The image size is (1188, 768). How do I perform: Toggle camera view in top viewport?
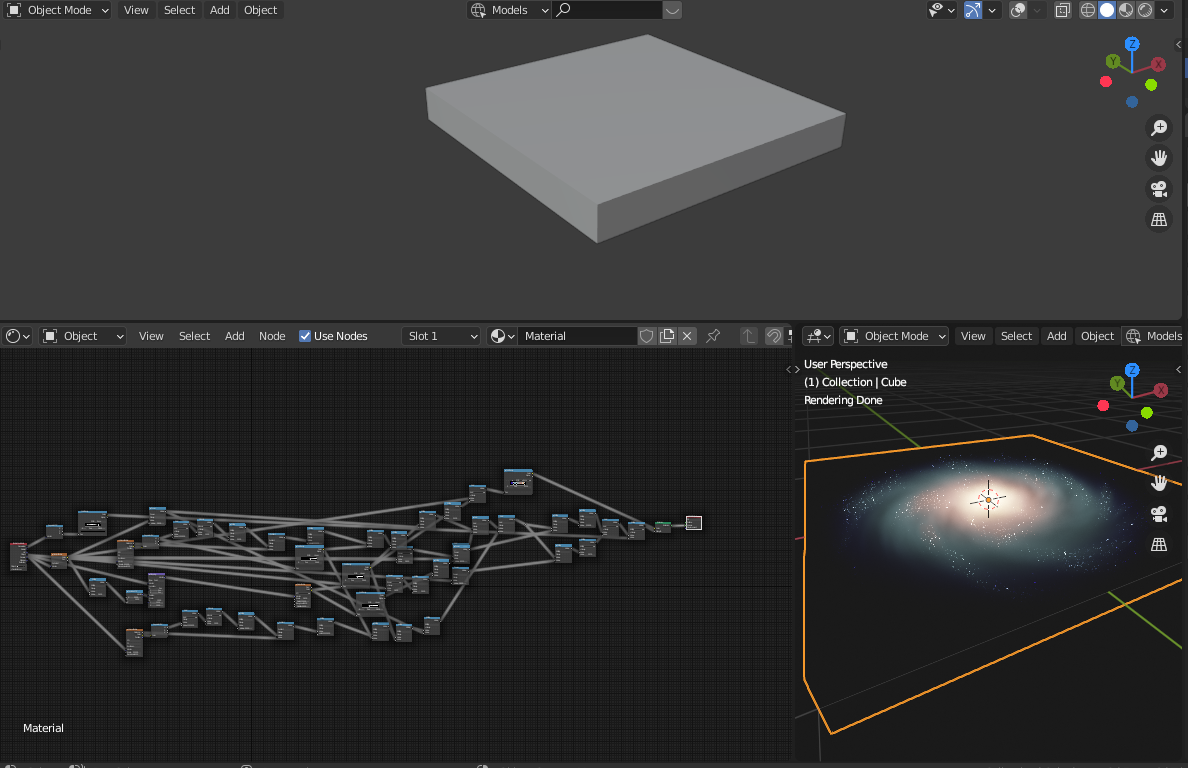click(x=1159, y=189)
